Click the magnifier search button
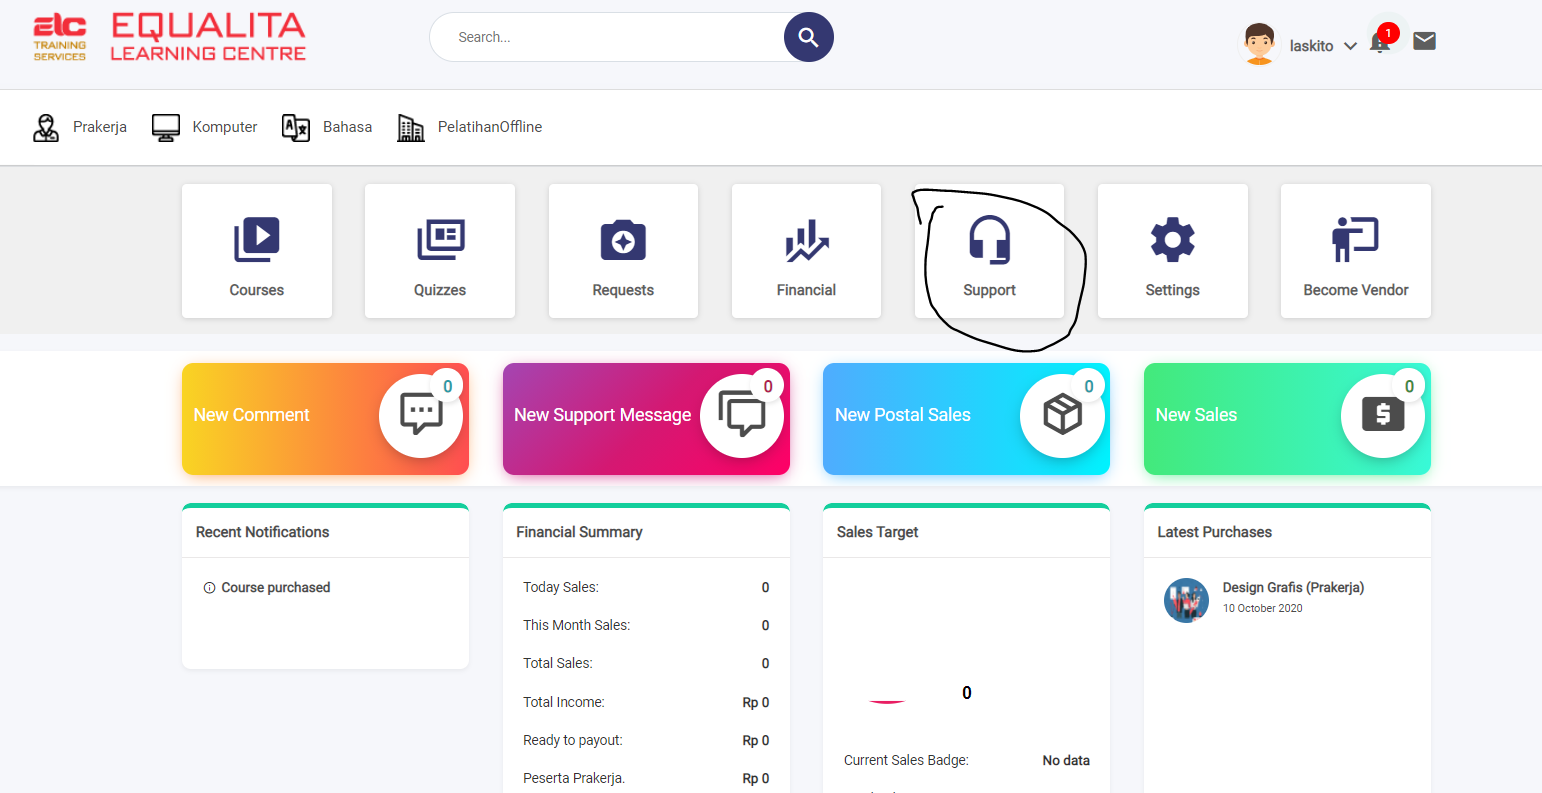Screen dimensions: 1542x793 tap(809, 38)
